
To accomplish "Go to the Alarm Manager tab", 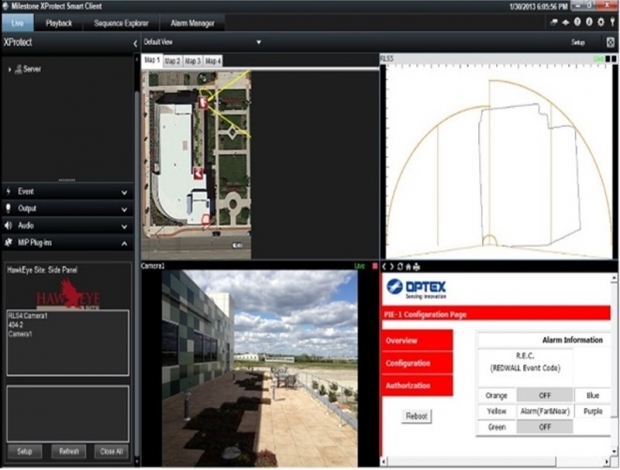I will (192, 23).
